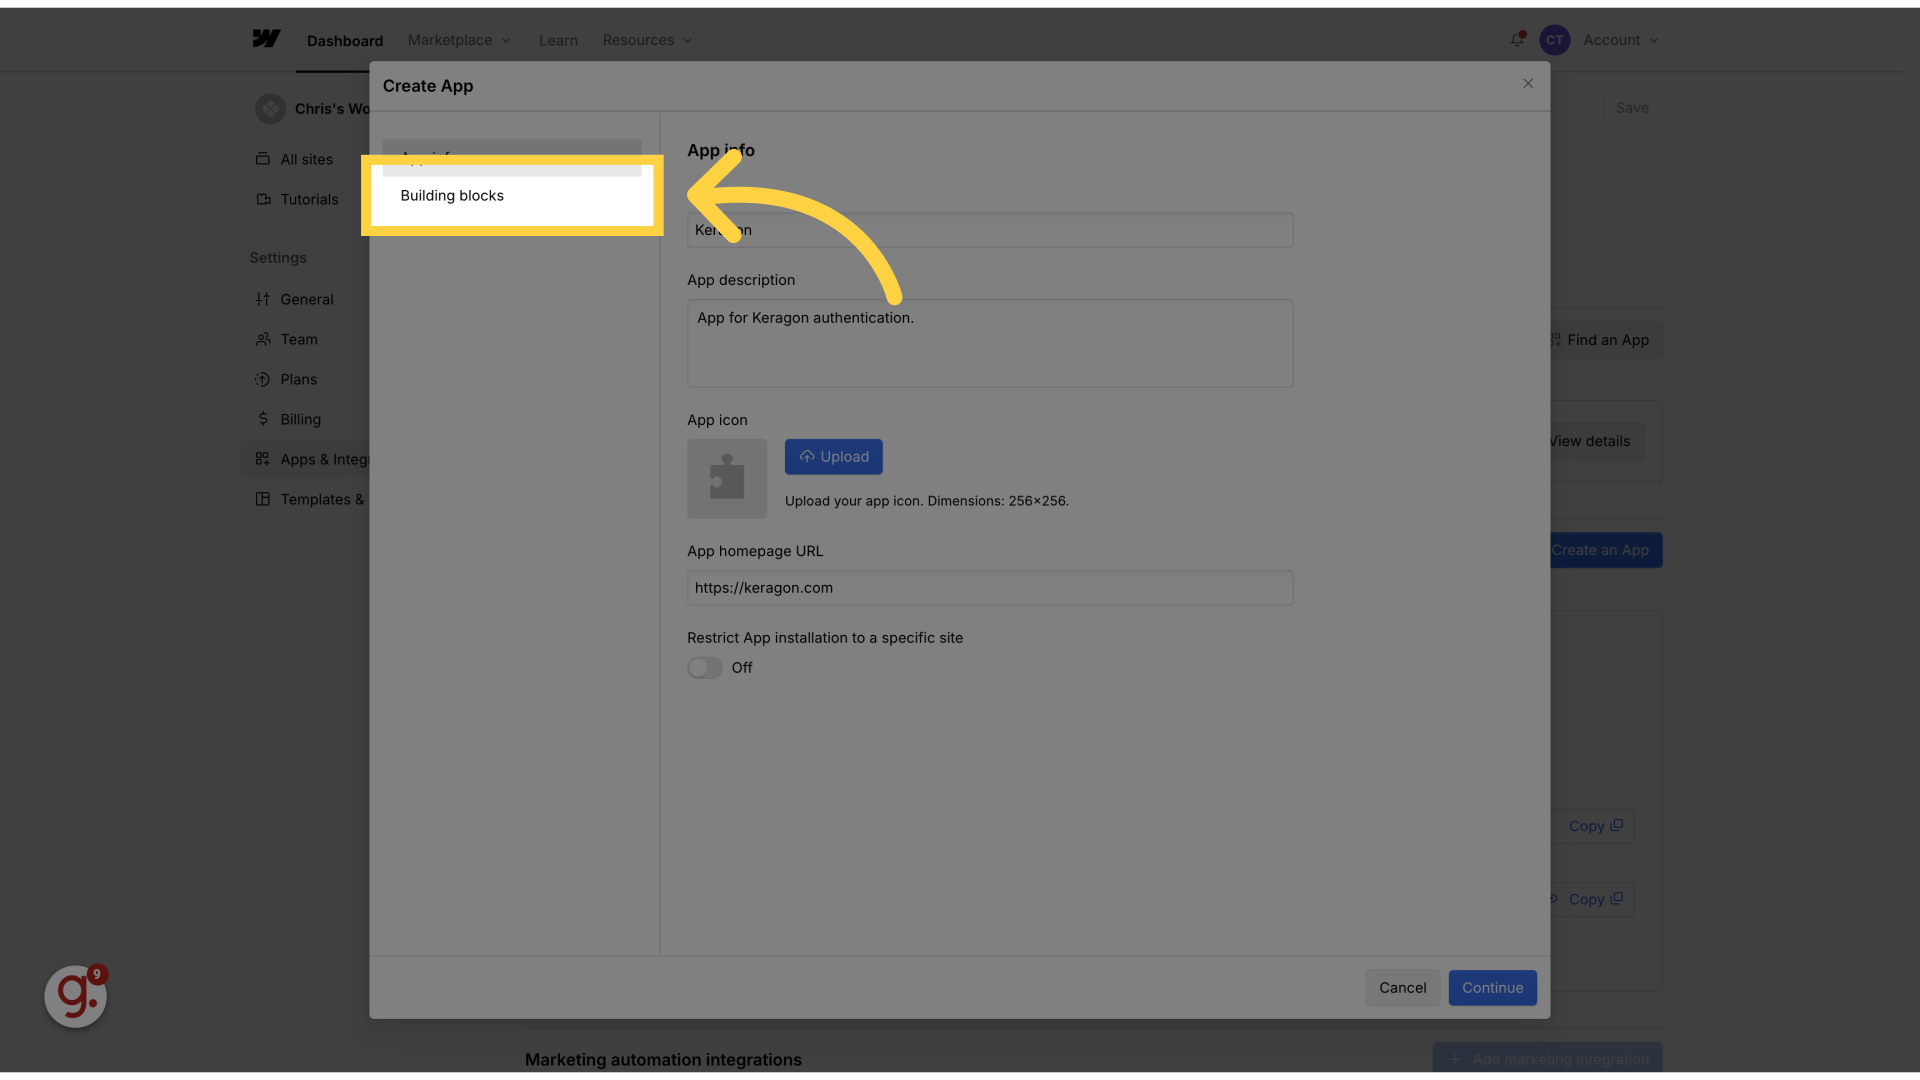Expand the Resources dropdown menu
The image size is (1920, 1080).
pyautogui.click(x=647, y=40)
